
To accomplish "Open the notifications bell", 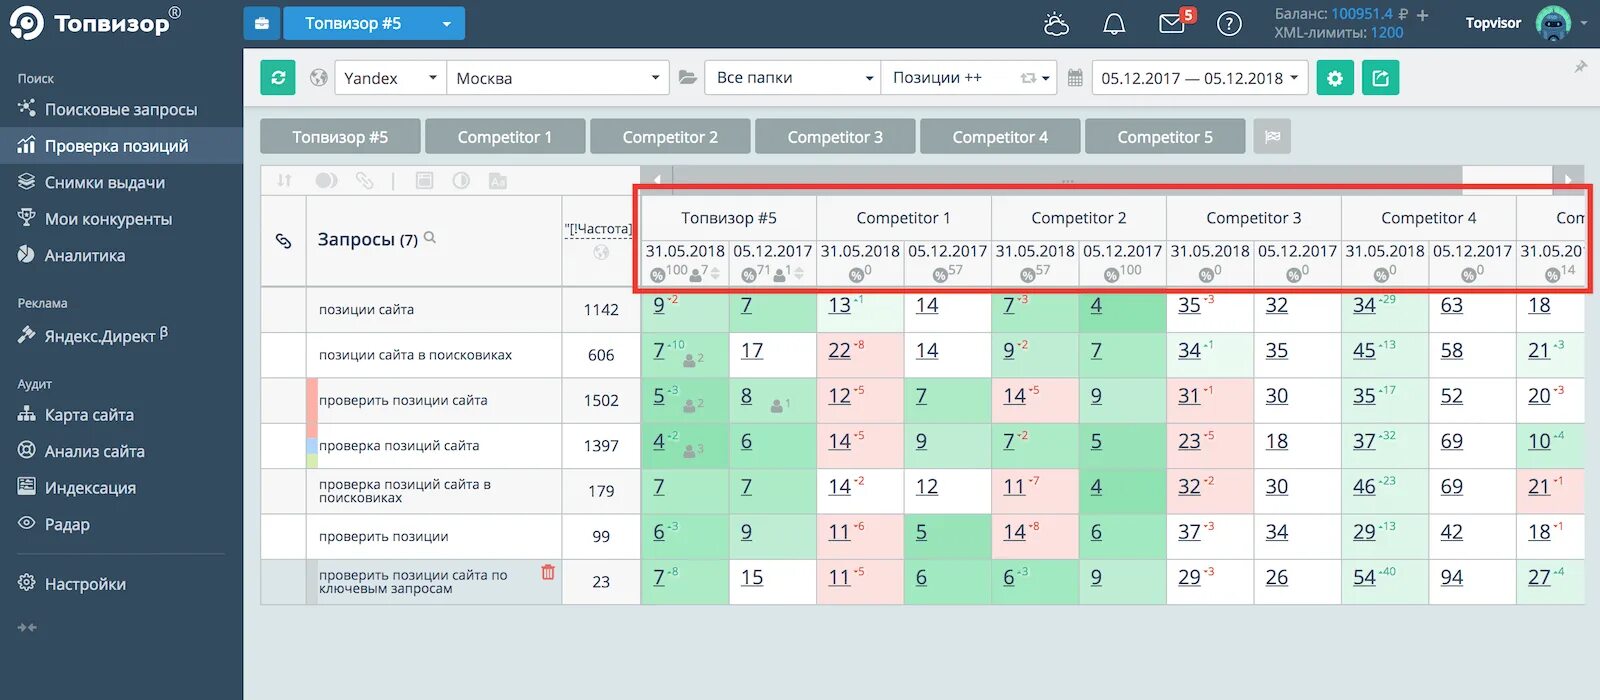I will tap(1114, 23).
